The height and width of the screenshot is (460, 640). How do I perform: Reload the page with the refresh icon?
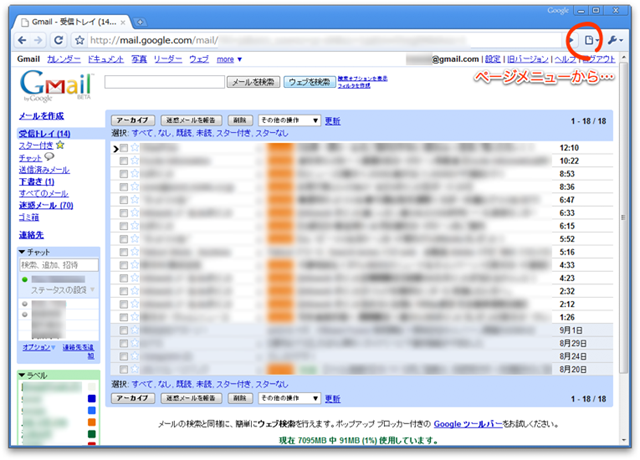coord(58,40)
